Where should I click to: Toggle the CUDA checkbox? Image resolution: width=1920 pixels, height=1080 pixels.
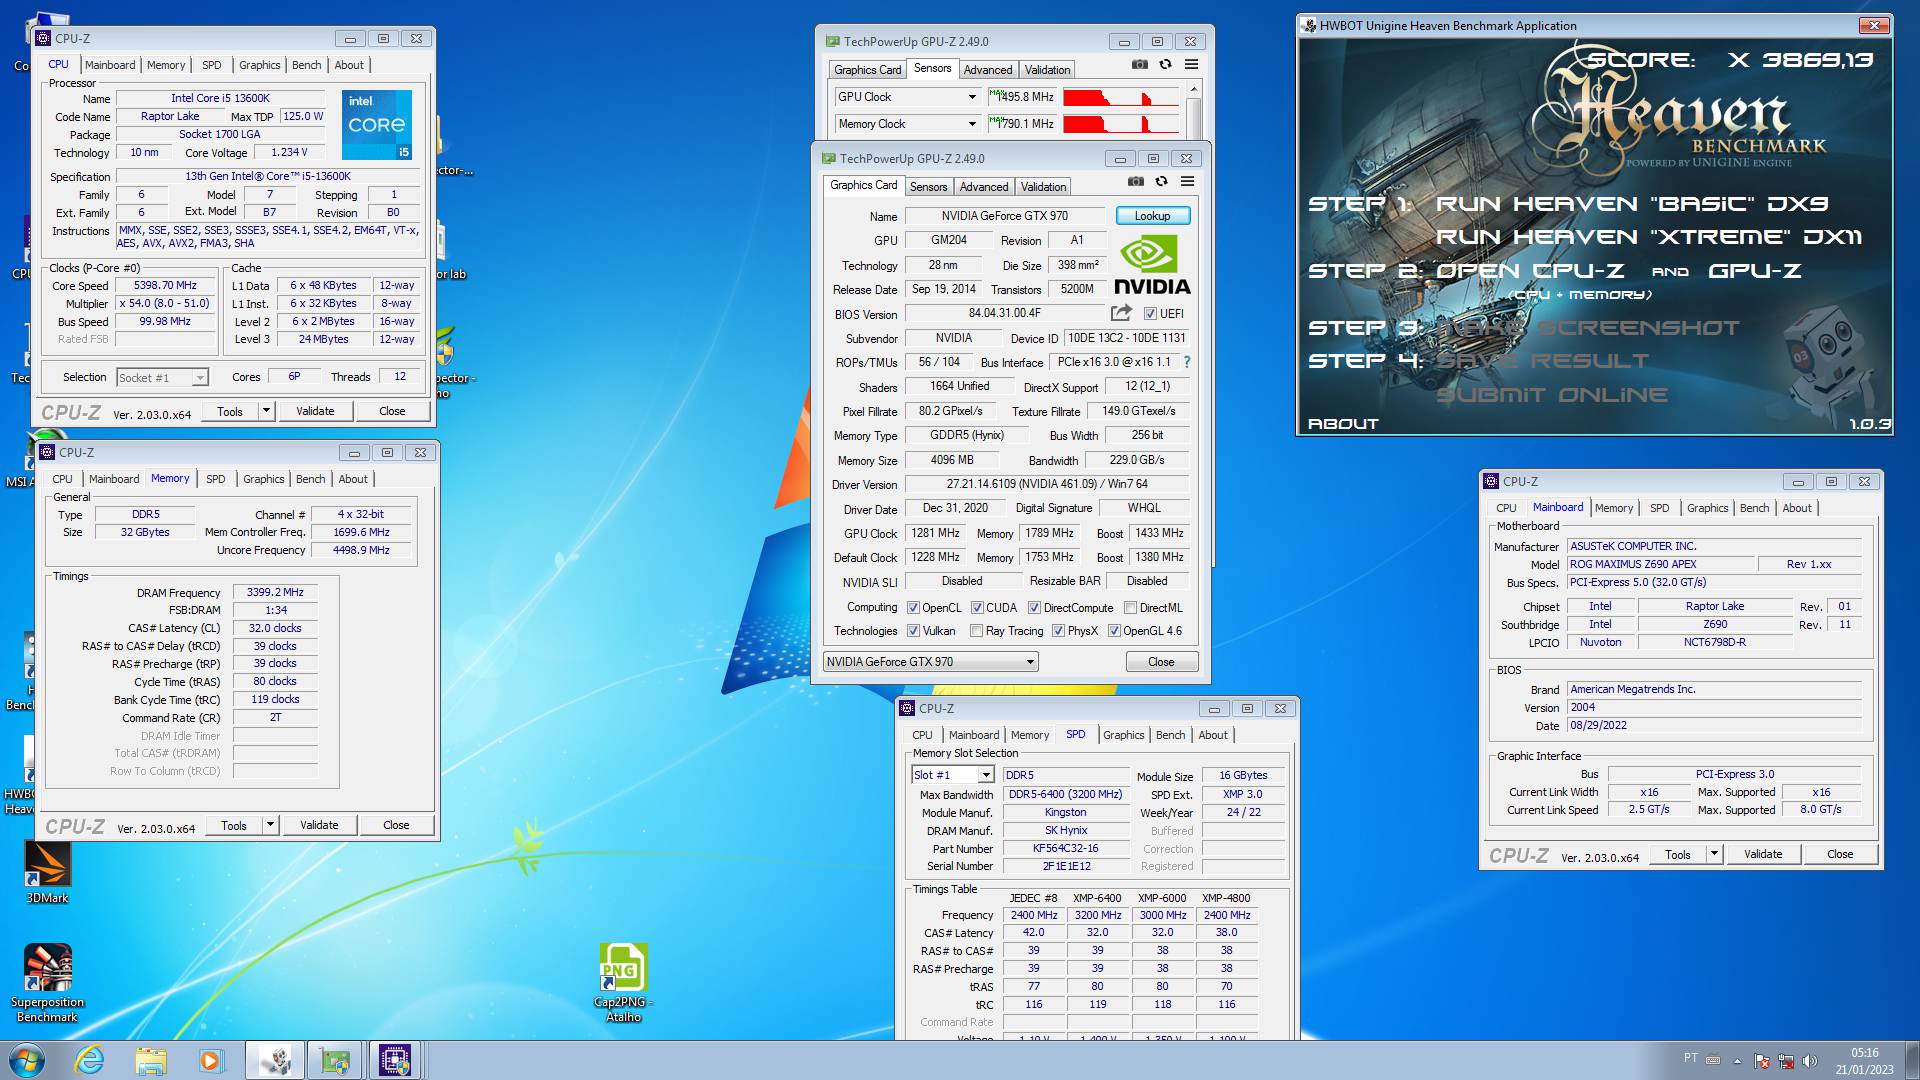977,608
